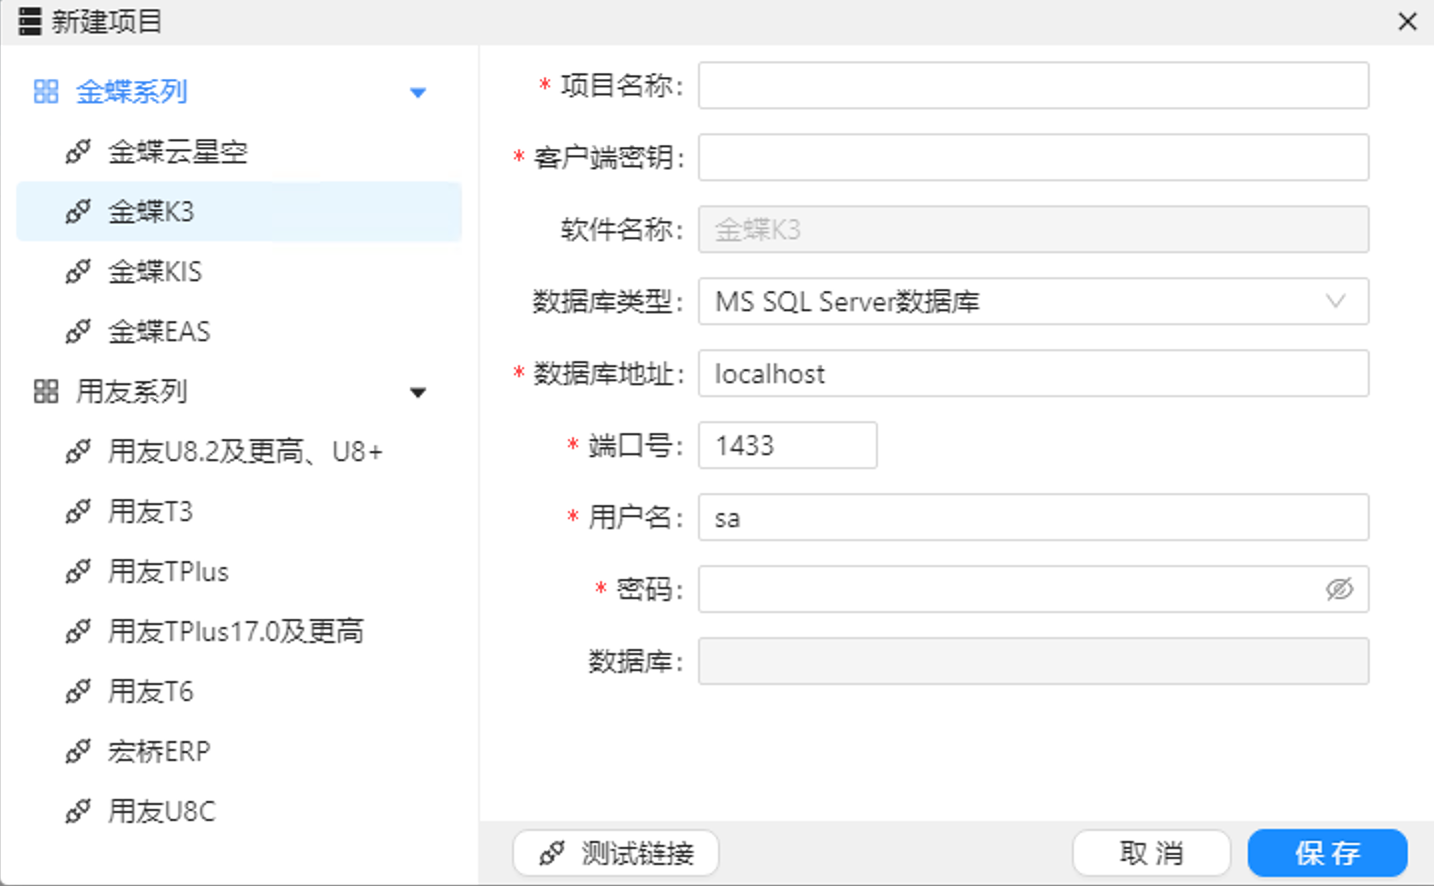The height and width of the screenshot is (886, 1434).
Task: Click the grid icon next to 金蝶系列
Action: click(46, 92)
